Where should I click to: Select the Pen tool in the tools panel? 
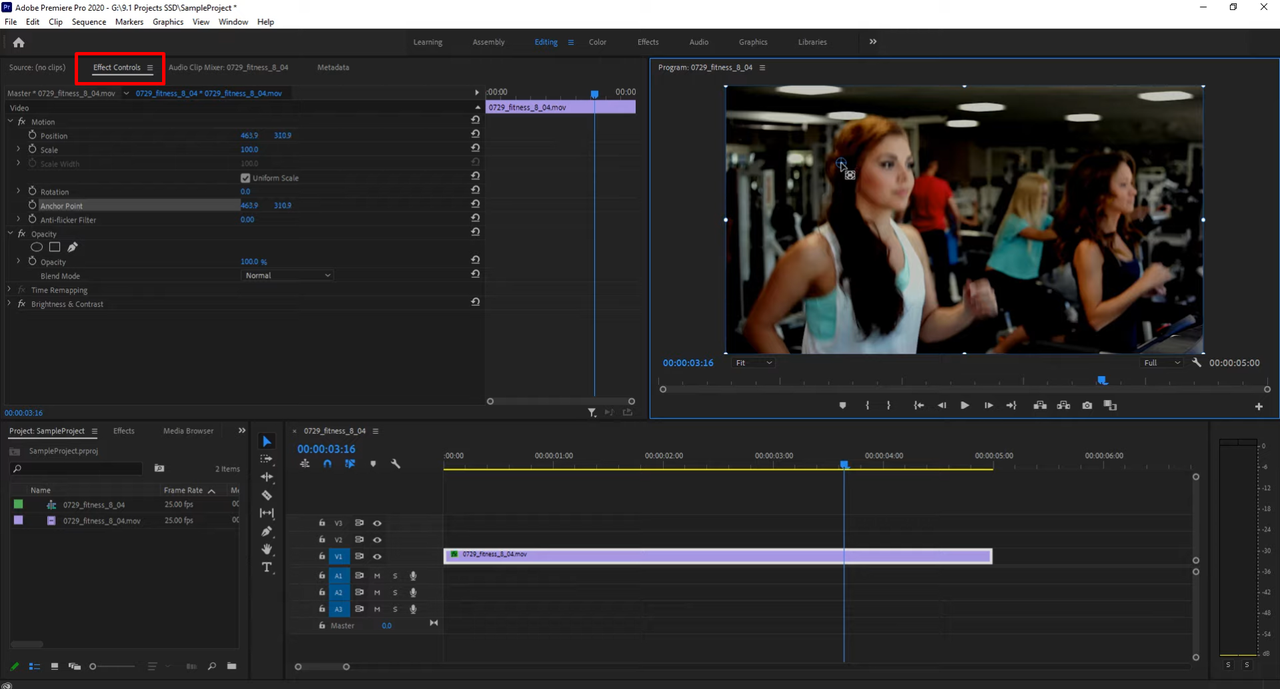tap(267, 531)
